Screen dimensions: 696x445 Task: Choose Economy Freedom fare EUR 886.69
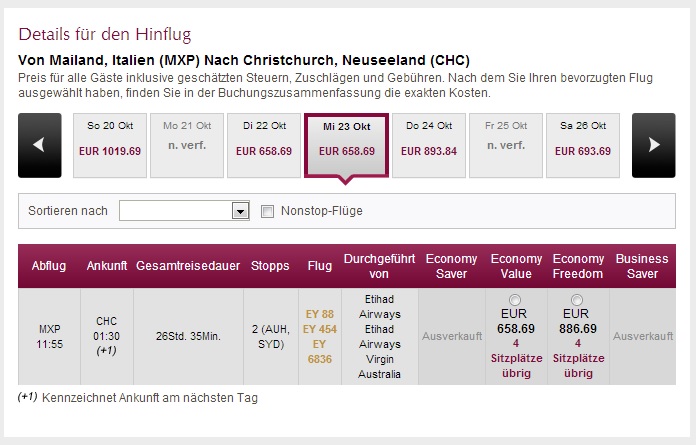tap(577, 300)
